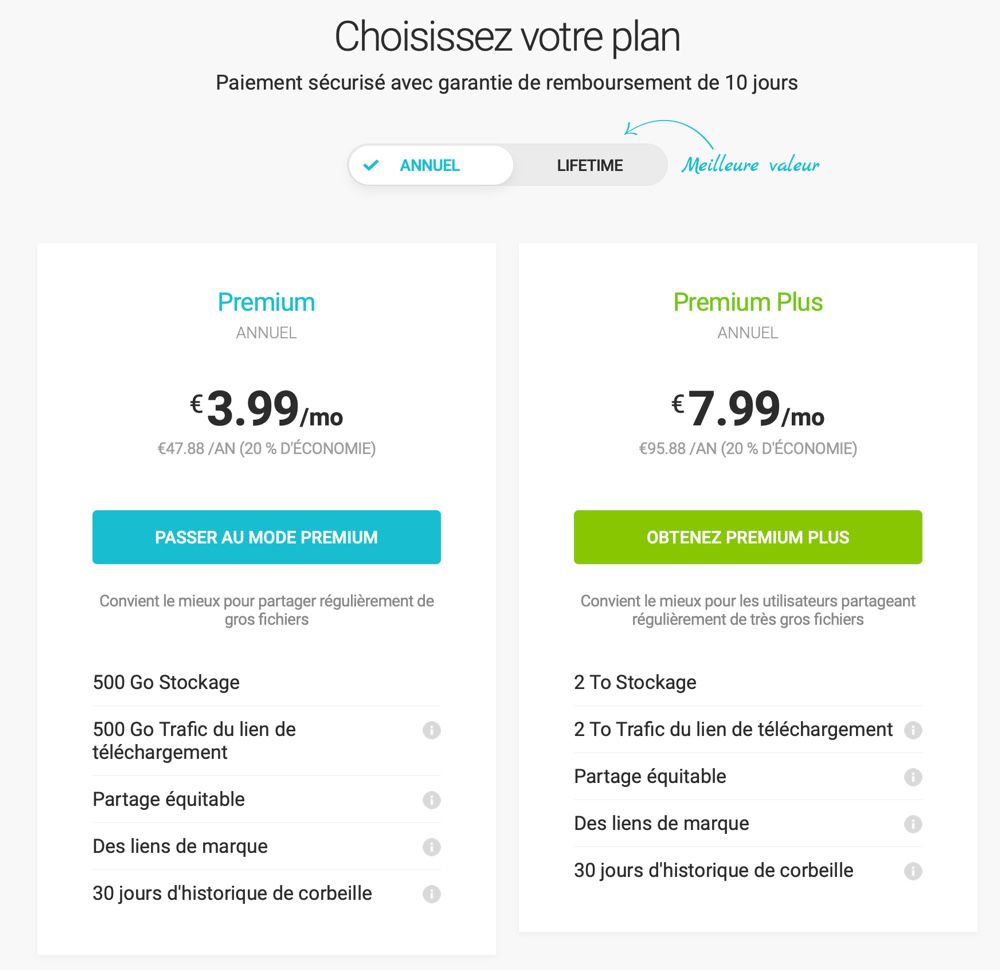Click PASSER AU MODE PREMIUM button
This screenshot has width=1000, height=970.
(x=267, y=537)
